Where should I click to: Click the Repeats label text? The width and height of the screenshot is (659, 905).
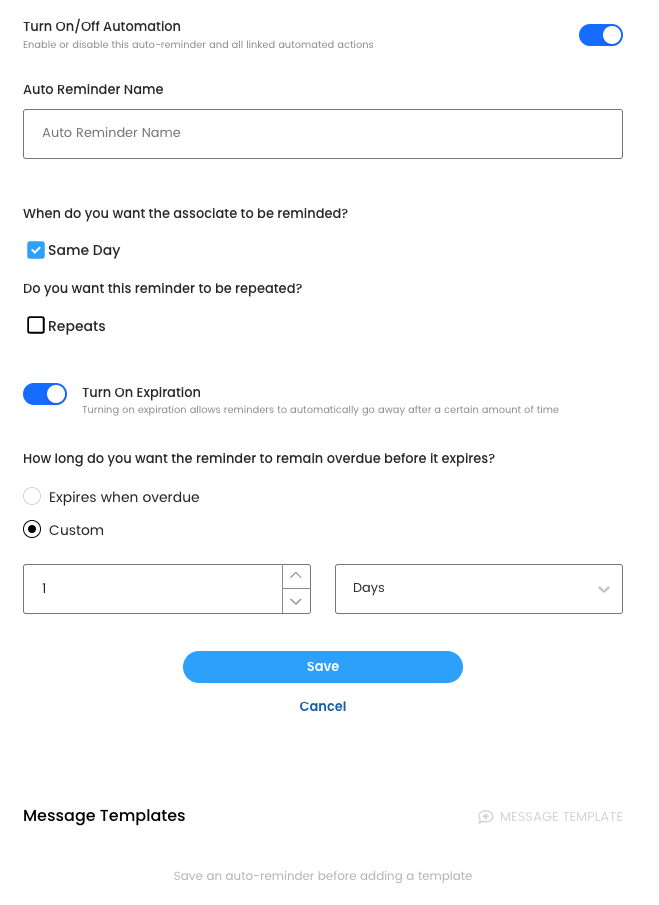click(x=77, y=327)
